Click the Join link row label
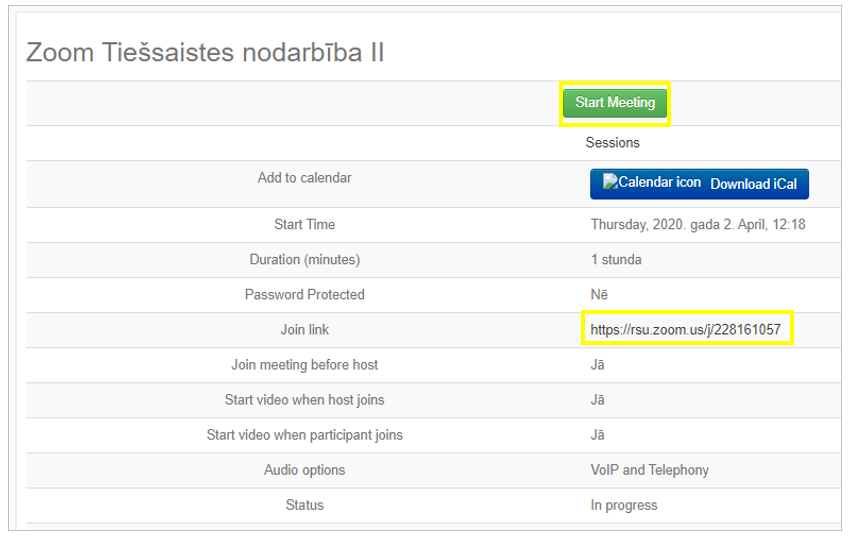851x537 pixels. pyautogui.click(x=304, y=330)
